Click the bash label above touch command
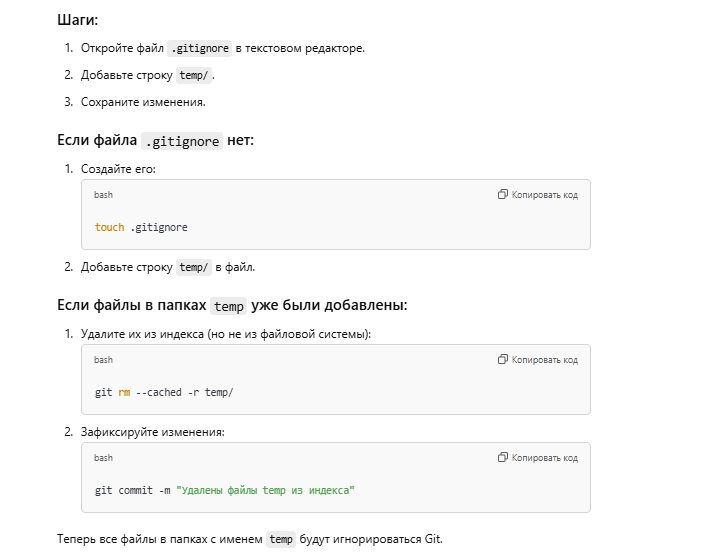The width and height of the screenshot is (726, 553). pyautogui.click(x=103, y=195)
